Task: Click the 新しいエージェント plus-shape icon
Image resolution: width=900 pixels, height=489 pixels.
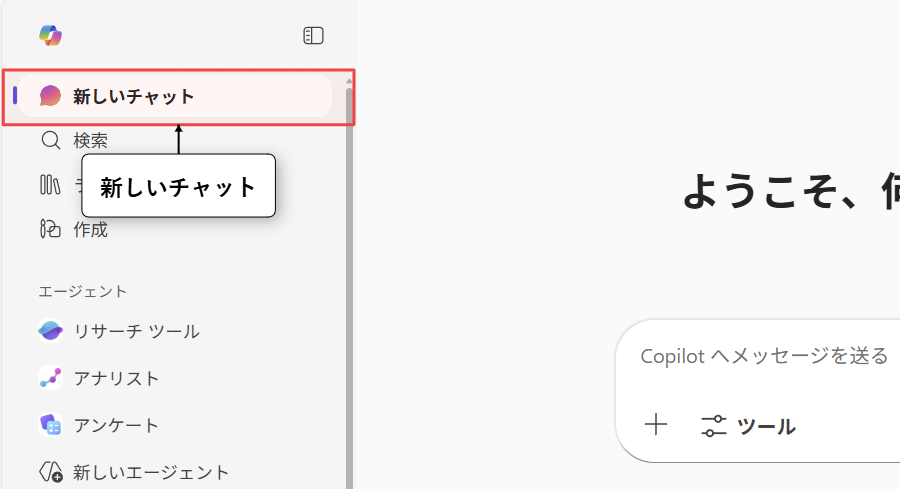Action: click(x=50, y=472)
